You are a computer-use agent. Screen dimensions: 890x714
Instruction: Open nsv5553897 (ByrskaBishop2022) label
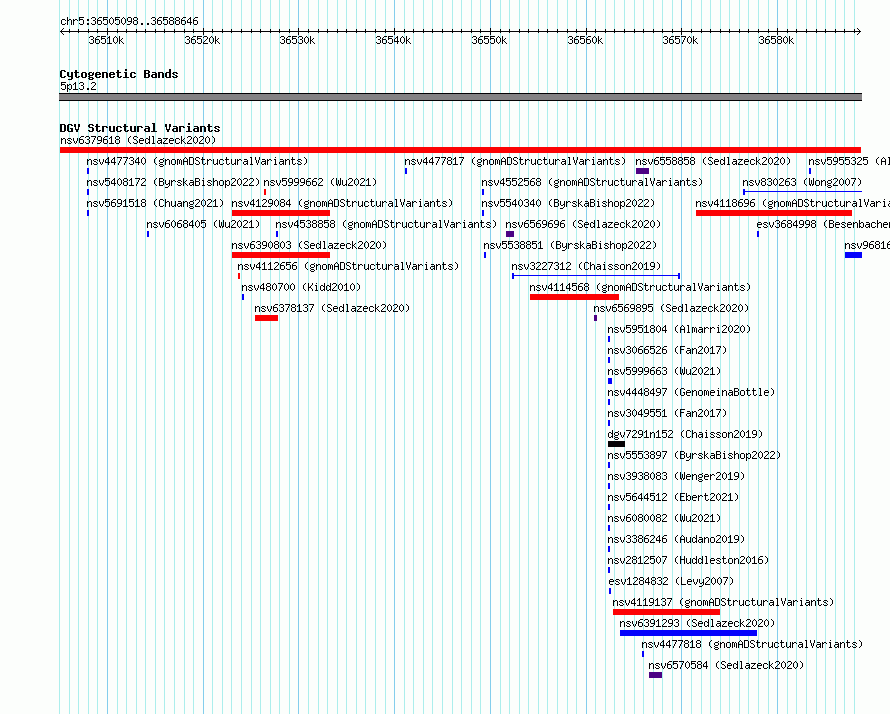click(x=694, y=455)
